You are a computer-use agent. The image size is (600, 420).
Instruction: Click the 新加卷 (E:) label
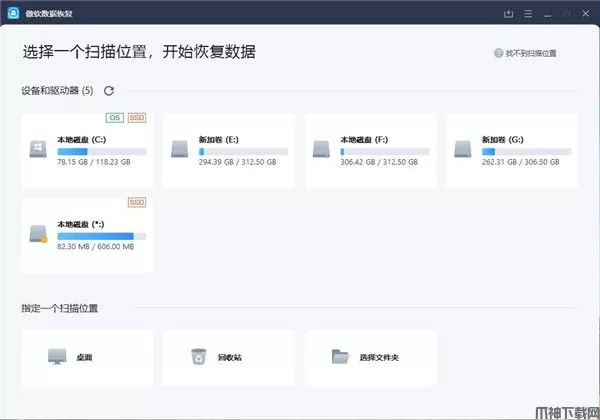tap(218, 140)
